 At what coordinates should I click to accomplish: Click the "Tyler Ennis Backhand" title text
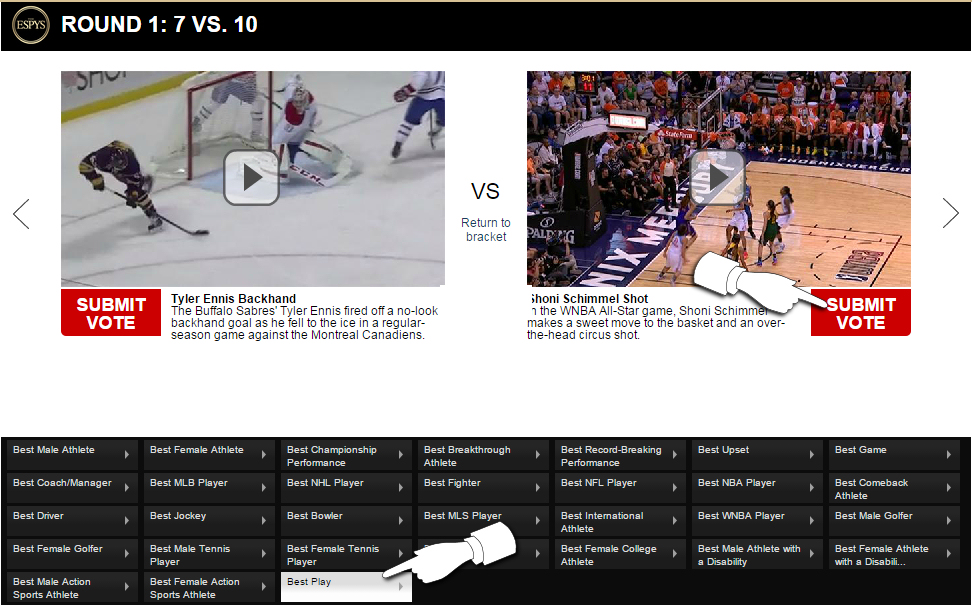point(234,299)
